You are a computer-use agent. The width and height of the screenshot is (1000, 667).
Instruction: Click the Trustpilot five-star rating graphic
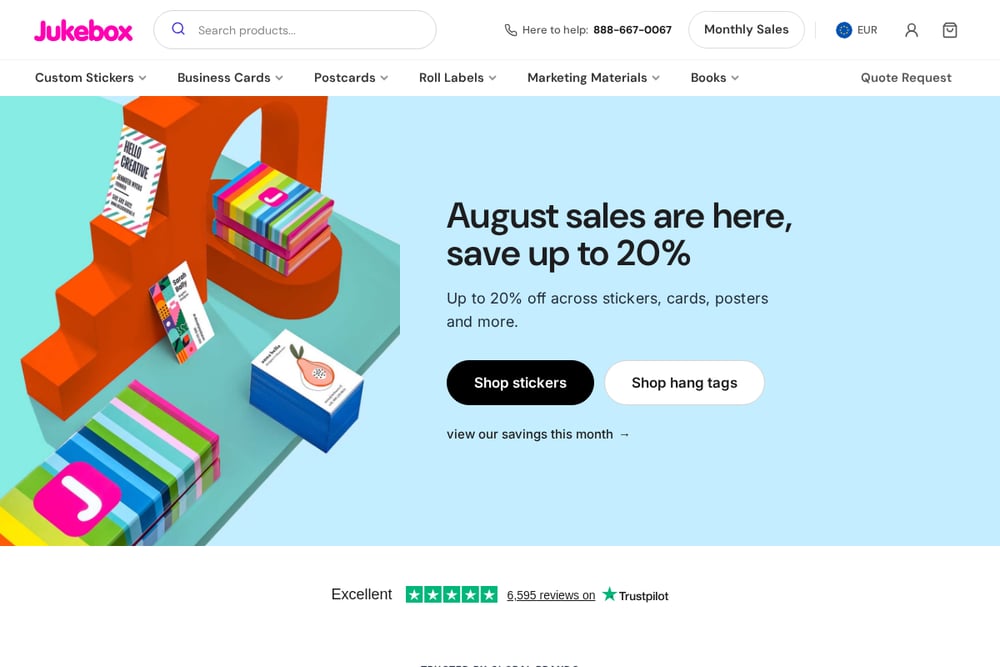point(452,594)
